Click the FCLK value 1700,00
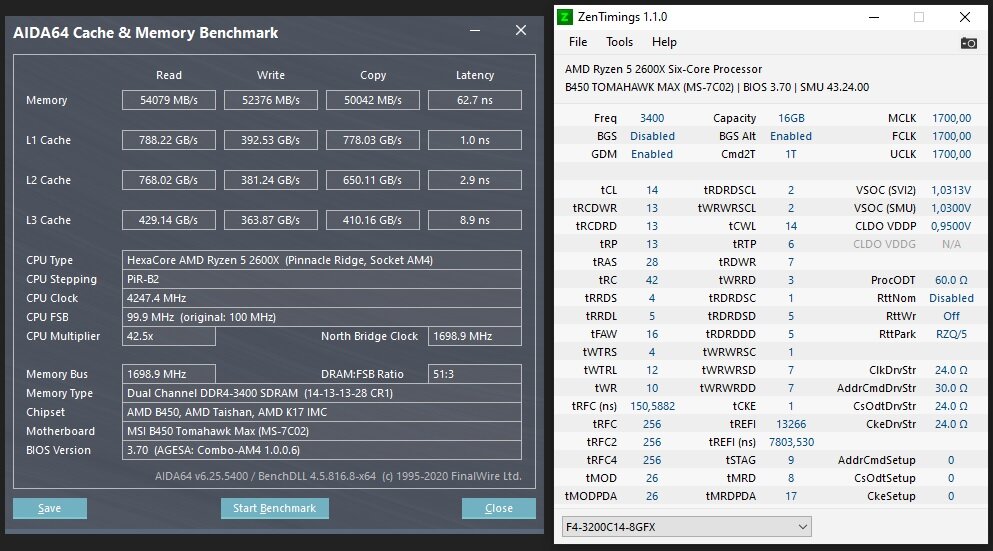Viewport: 993px width, 551px height. click(x=951, y=136)
